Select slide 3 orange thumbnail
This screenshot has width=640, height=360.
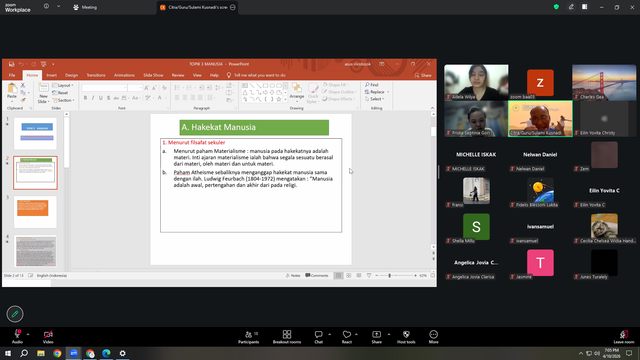point(36,211)
